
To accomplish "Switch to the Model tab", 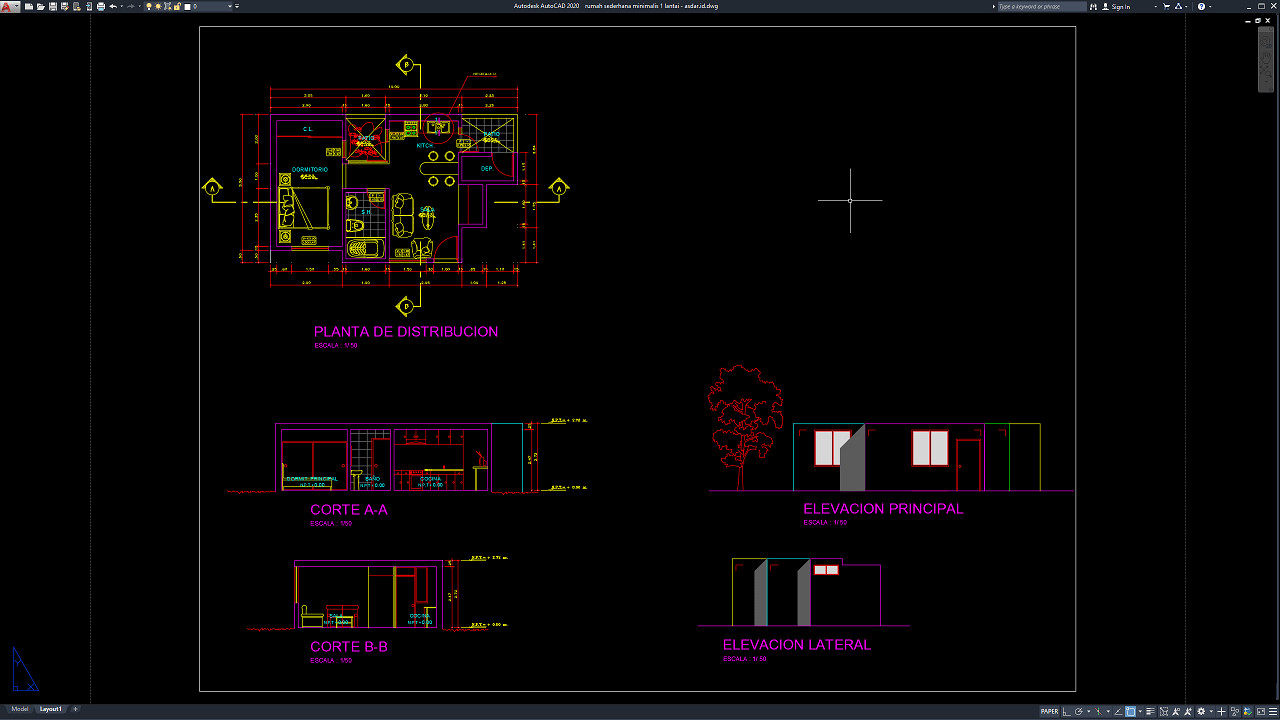I will pyautogui.click(x=19, y=709).
